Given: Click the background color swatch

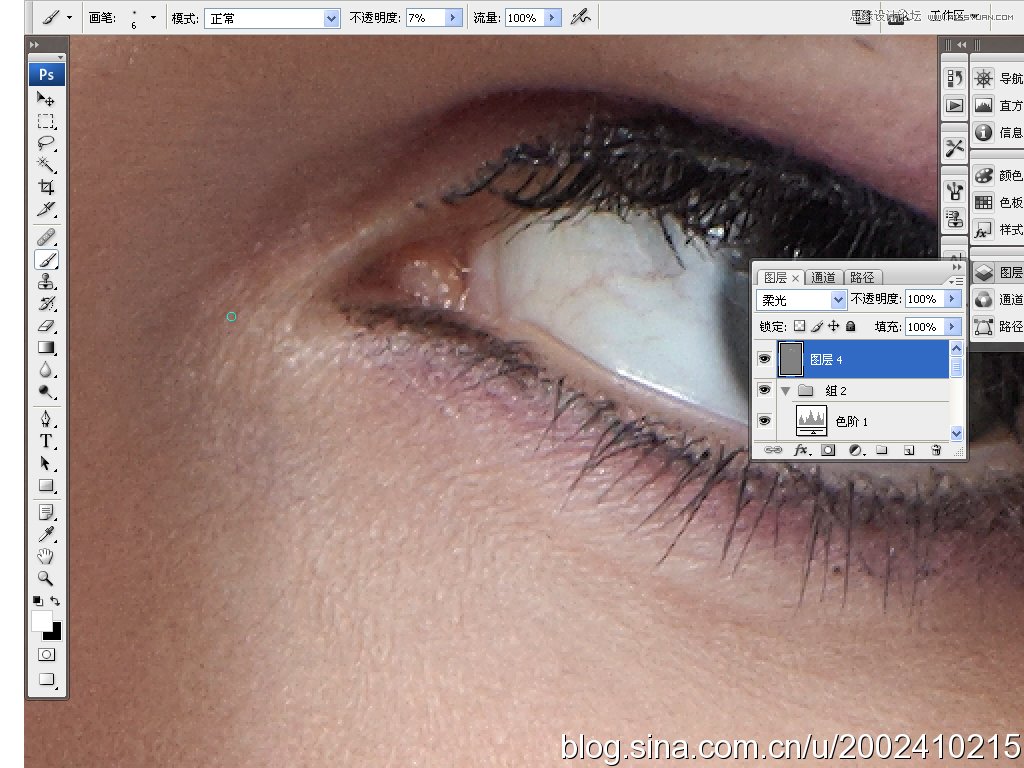Looking at the screenshot, I should (x=56, y=634).
